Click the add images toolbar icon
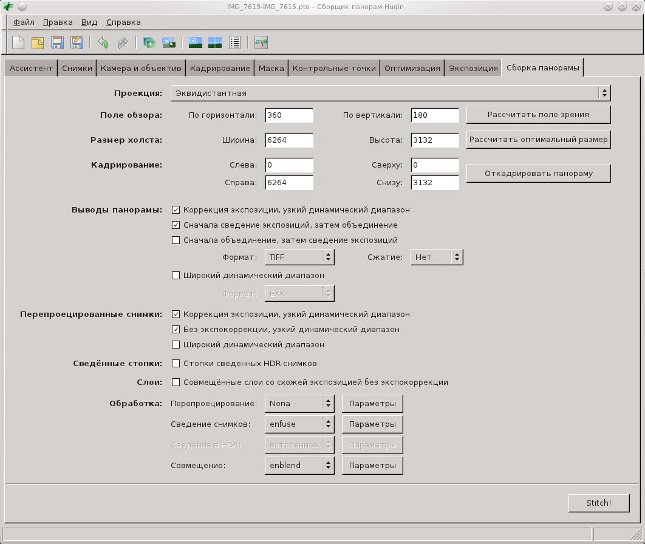This screenshot has height=544, width=645. click(x=148, y=43)
